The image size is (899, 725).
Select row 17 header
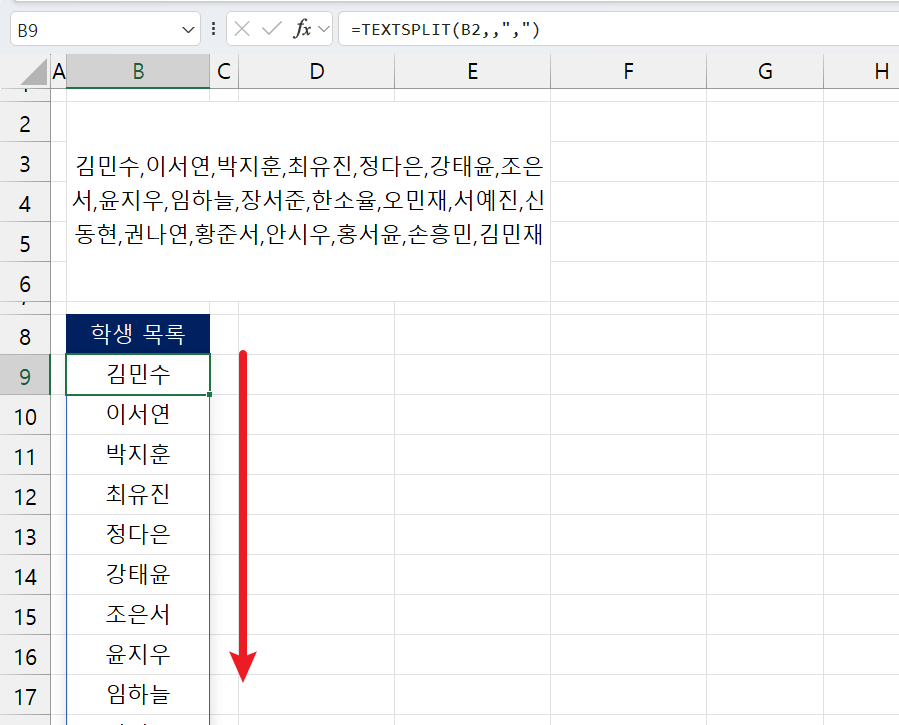point(25,695)
